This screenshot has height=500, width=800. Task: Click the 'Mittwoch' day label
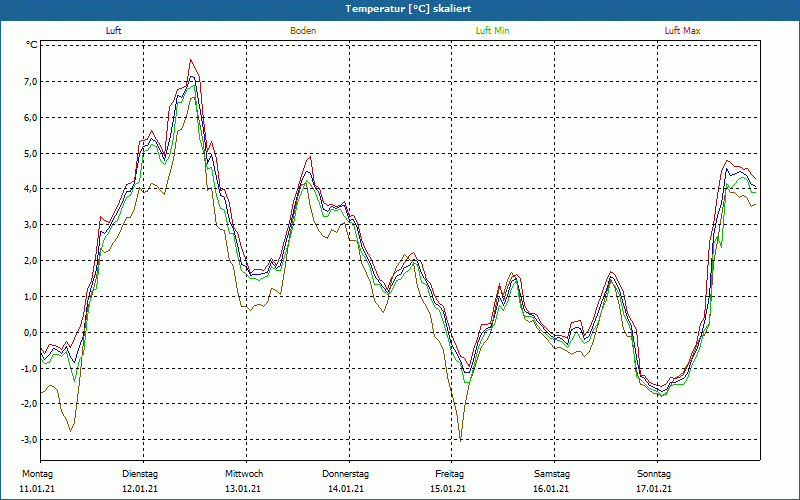click(244, 474)
